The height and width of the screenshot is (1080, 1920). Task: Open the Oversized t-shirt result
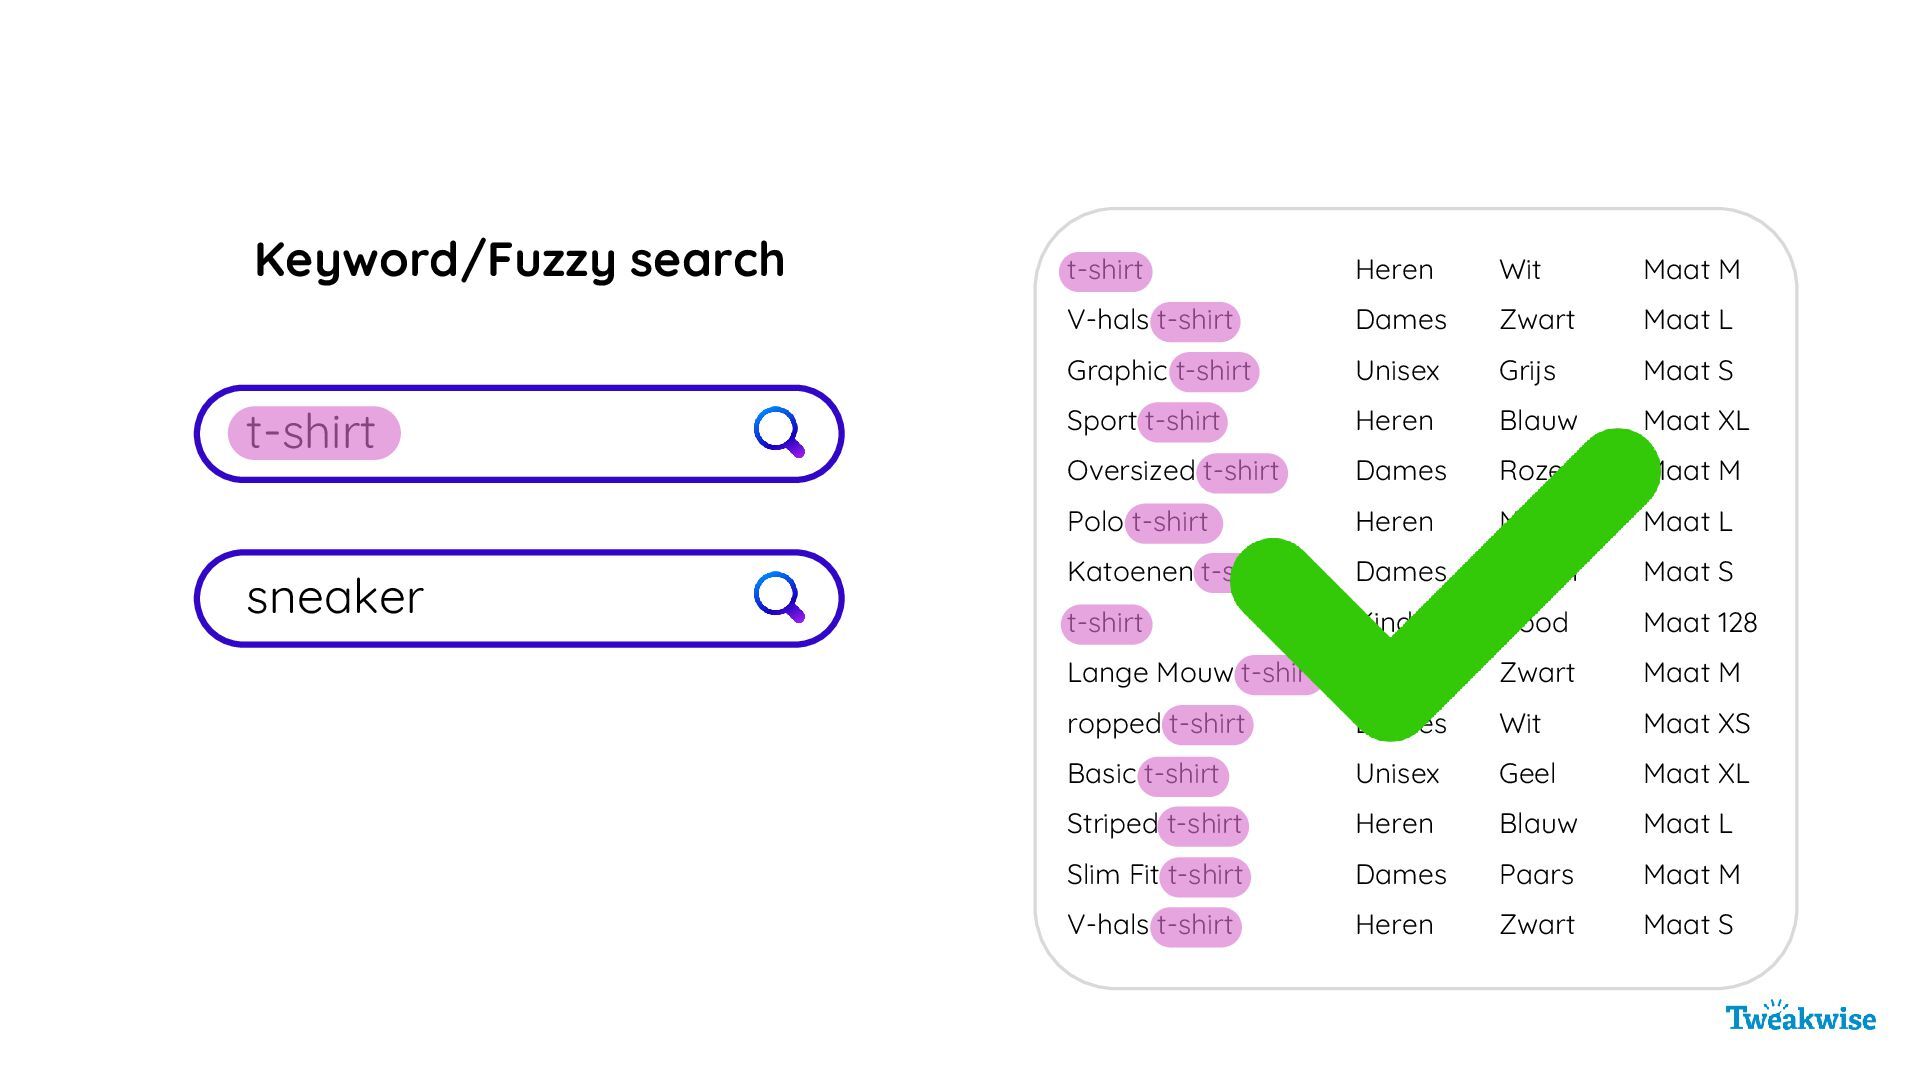pyautogui.click(x=1175, y=471)
